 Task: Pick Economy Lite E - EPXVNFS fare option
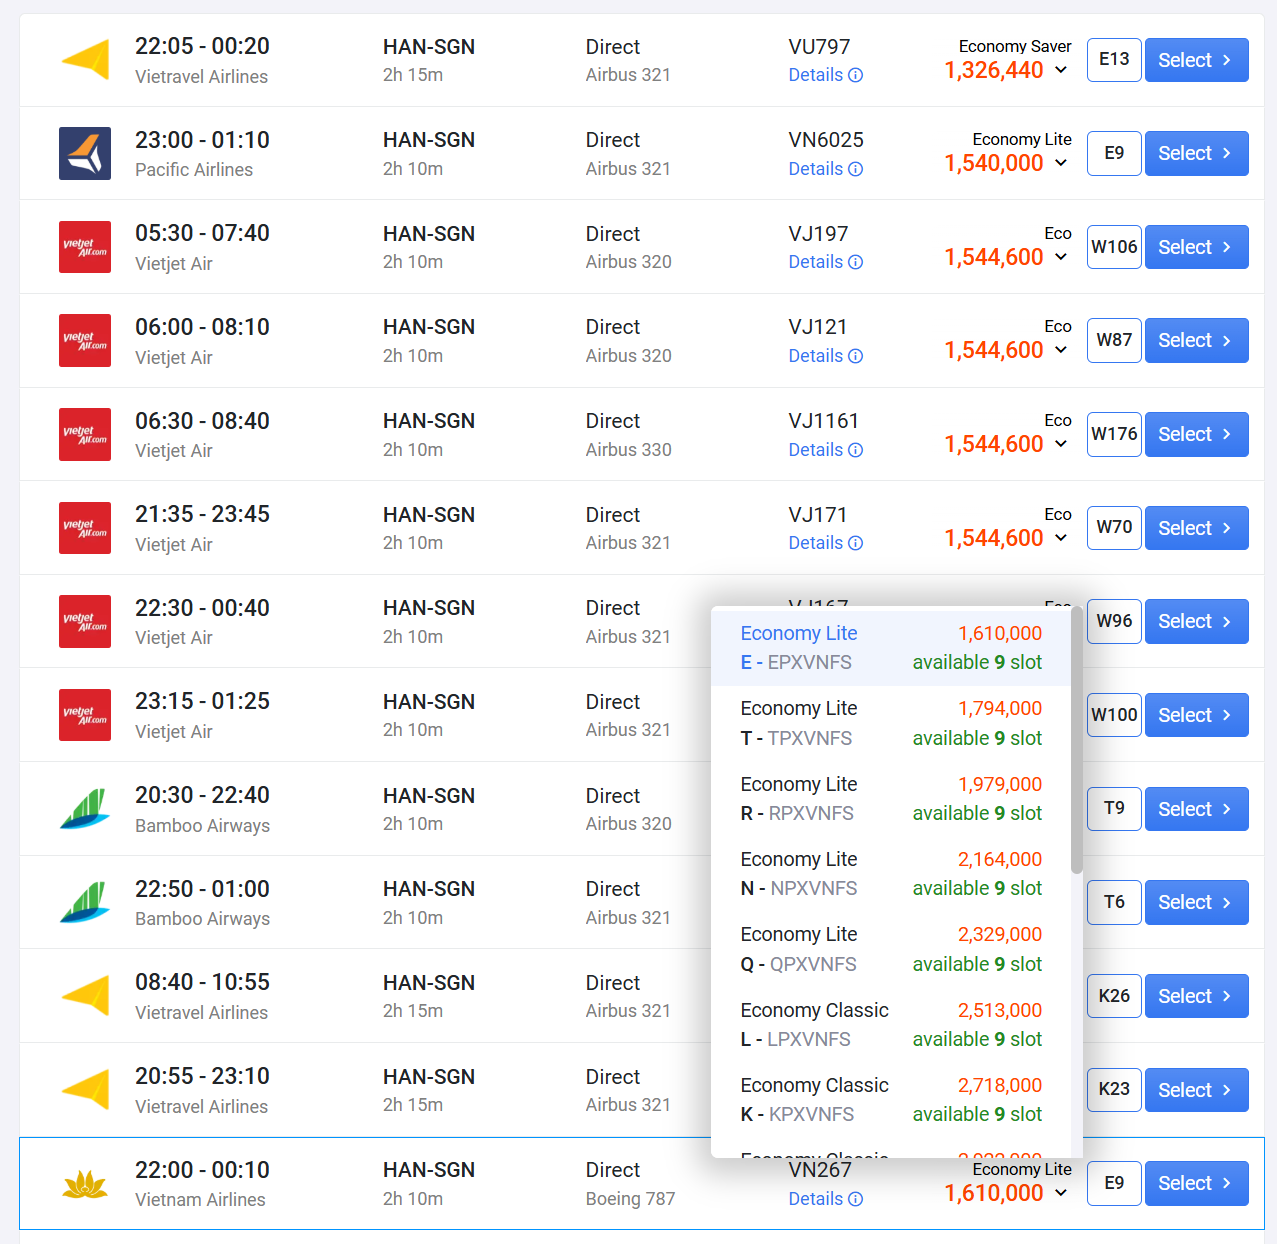(x=890, y=648)
